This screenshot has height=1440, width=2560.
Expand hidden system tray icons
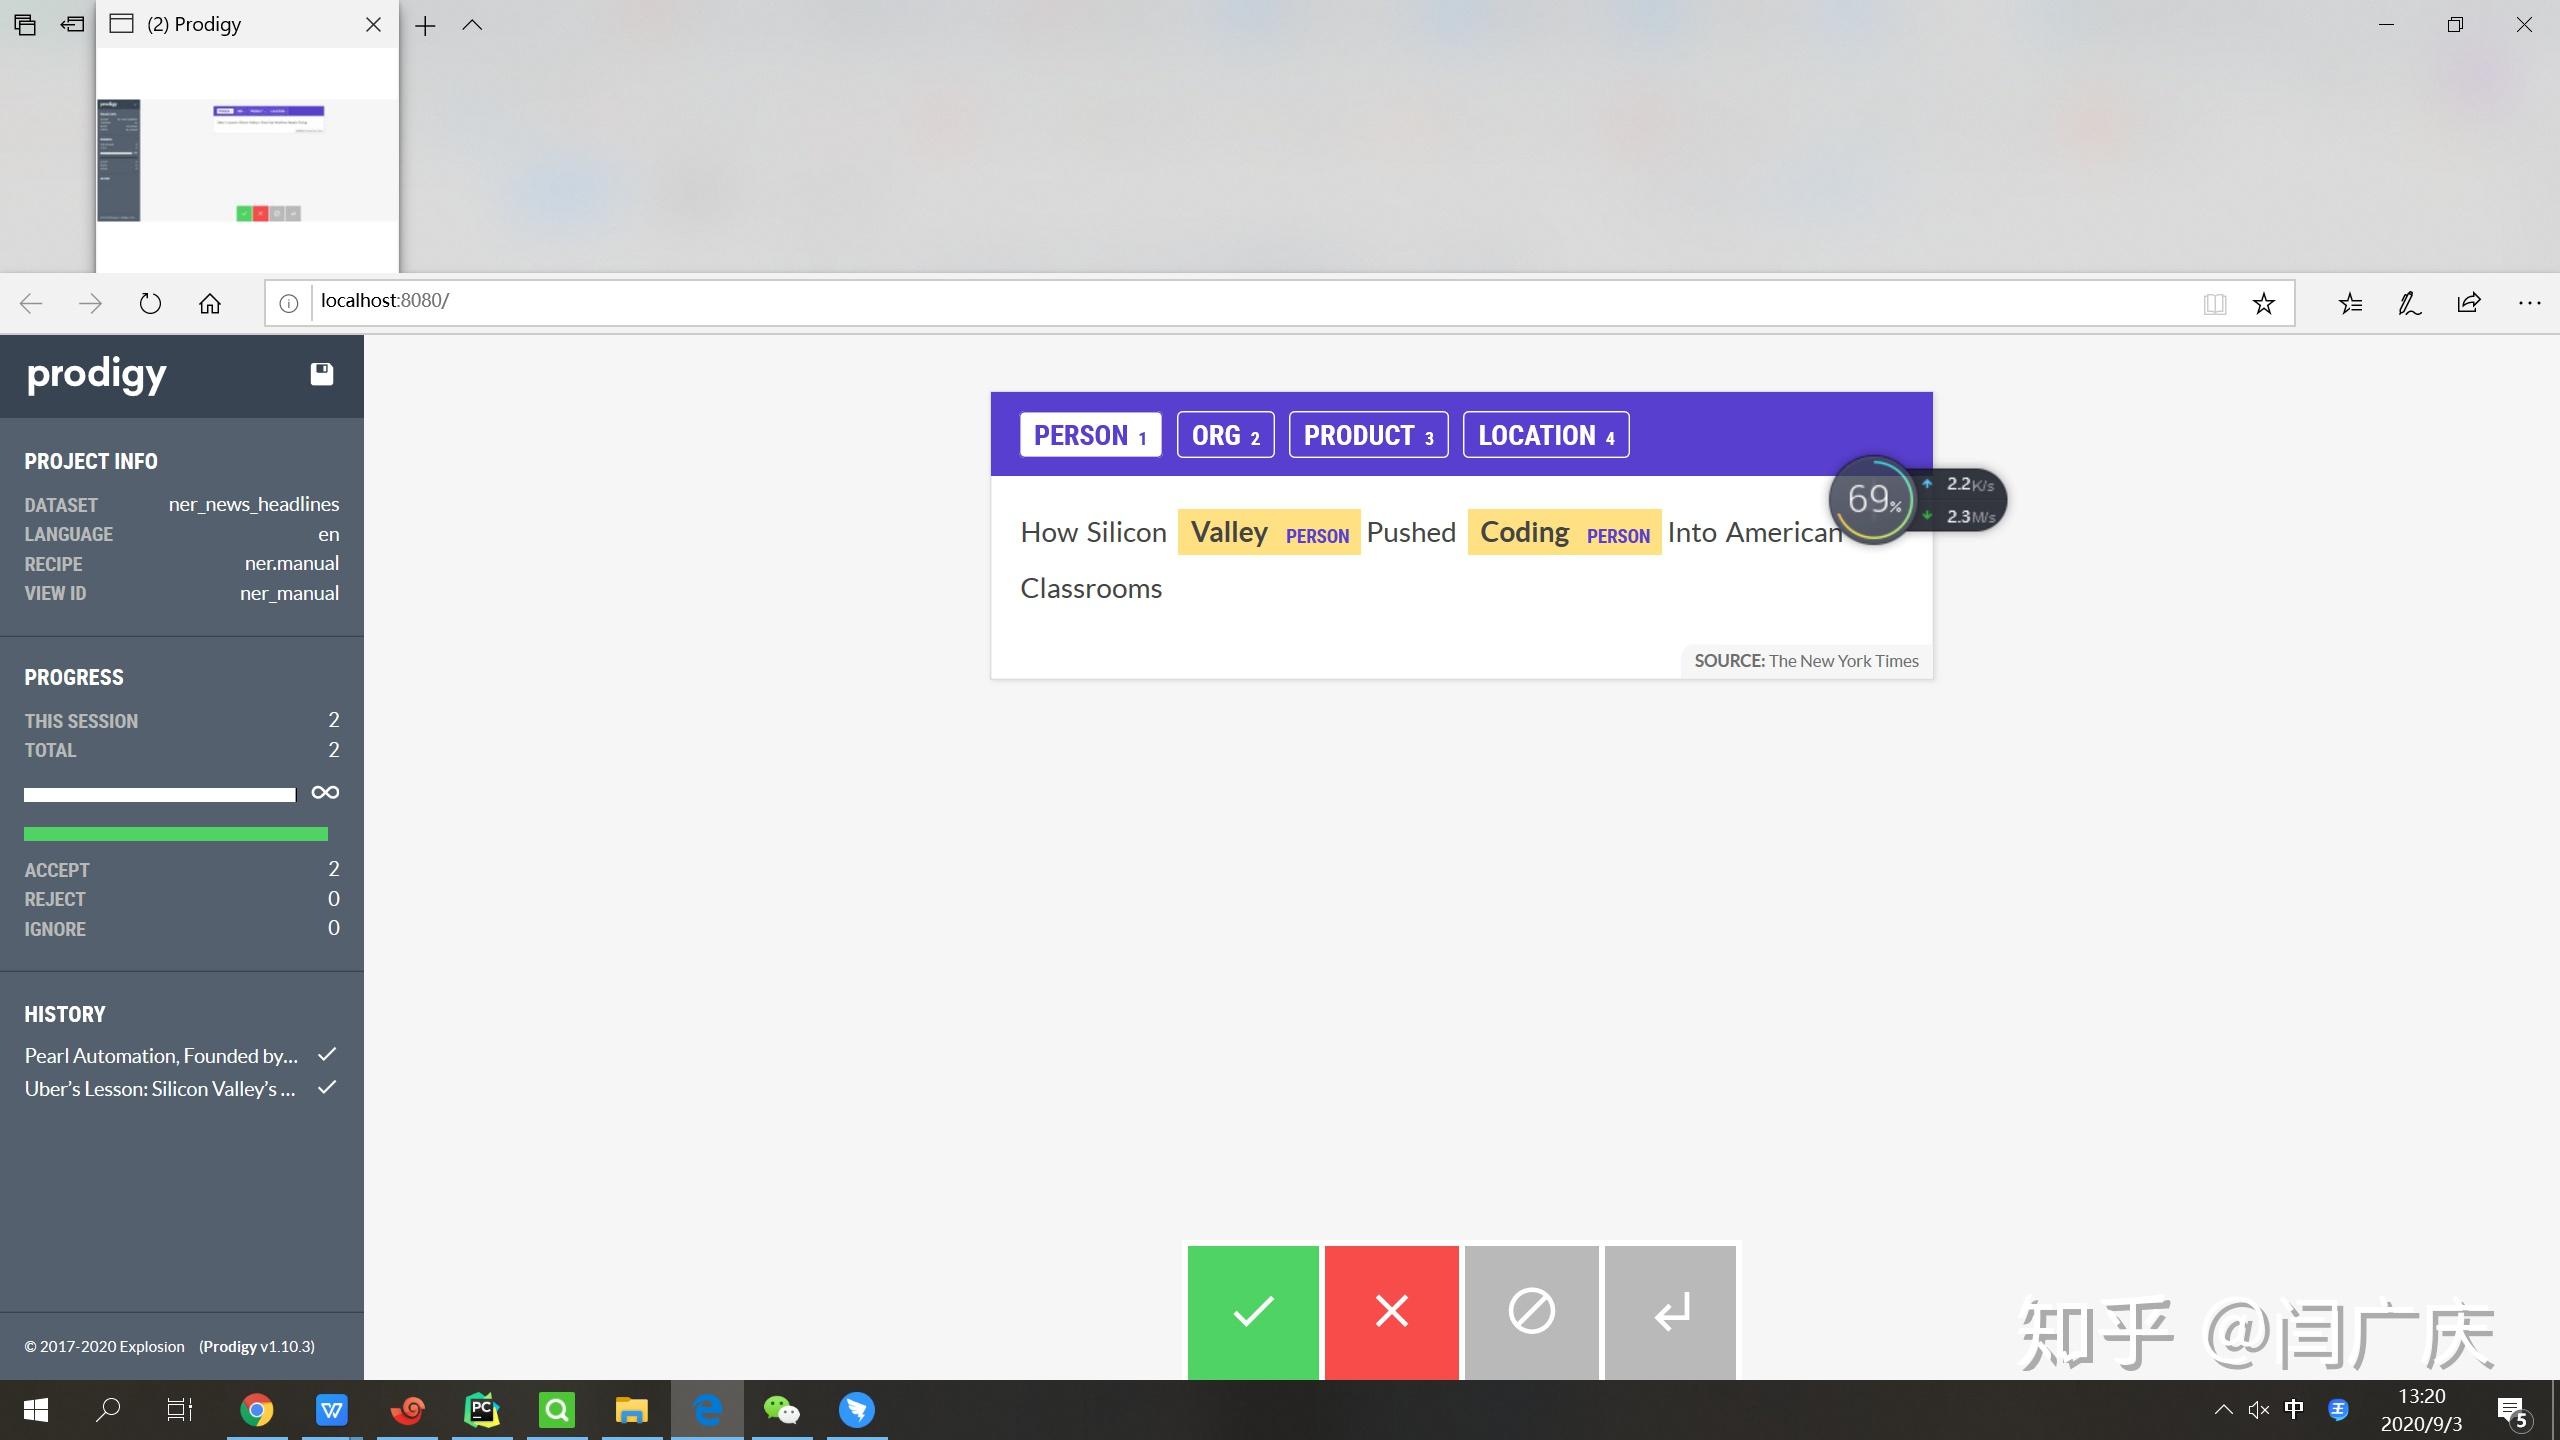[x=2223, y=1410]
